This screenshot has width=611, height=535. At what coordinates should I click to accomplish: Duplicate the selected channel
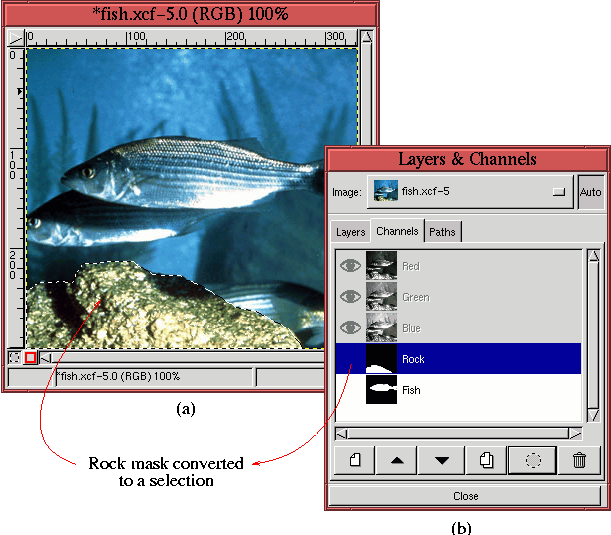click(x=487, y=460)
